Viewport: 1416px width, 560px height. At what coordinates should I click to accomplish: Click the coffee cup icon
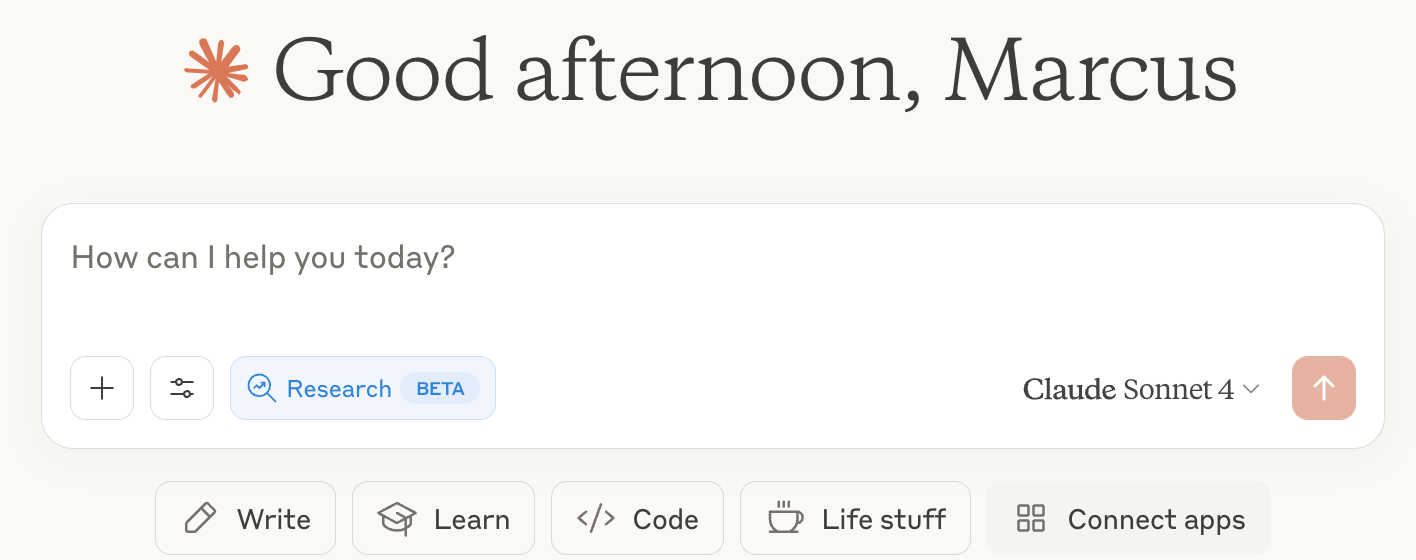[x=785, y=518]
